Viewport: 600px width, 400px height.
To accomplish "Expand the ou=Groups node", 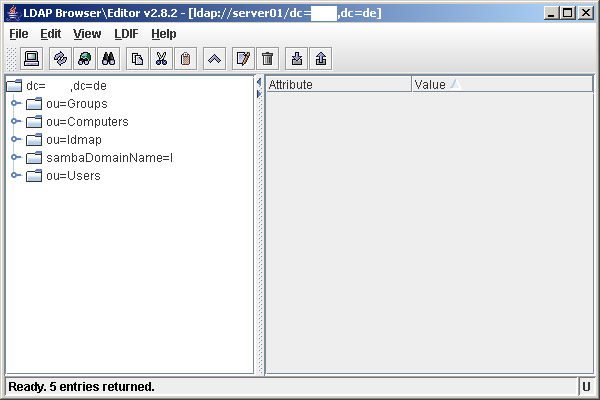I will [x=15, y=103].
